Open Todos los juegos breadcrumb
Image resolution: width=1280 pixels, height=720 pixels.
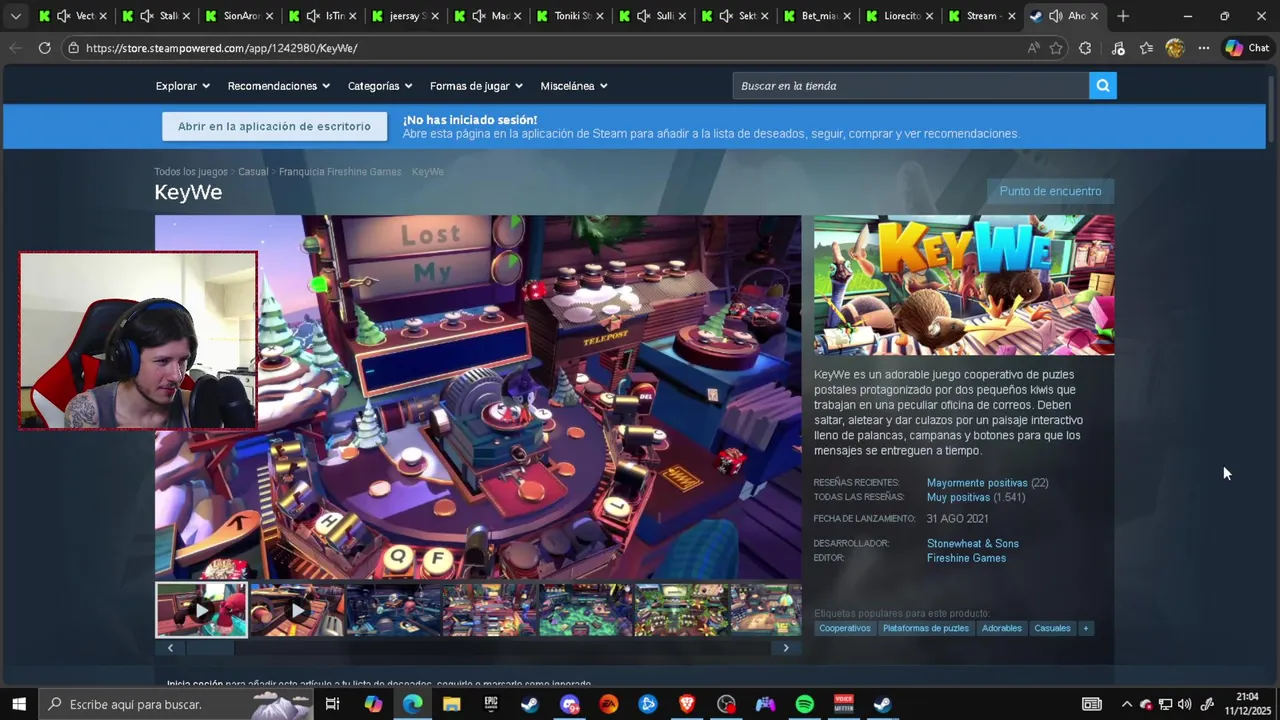191,172
